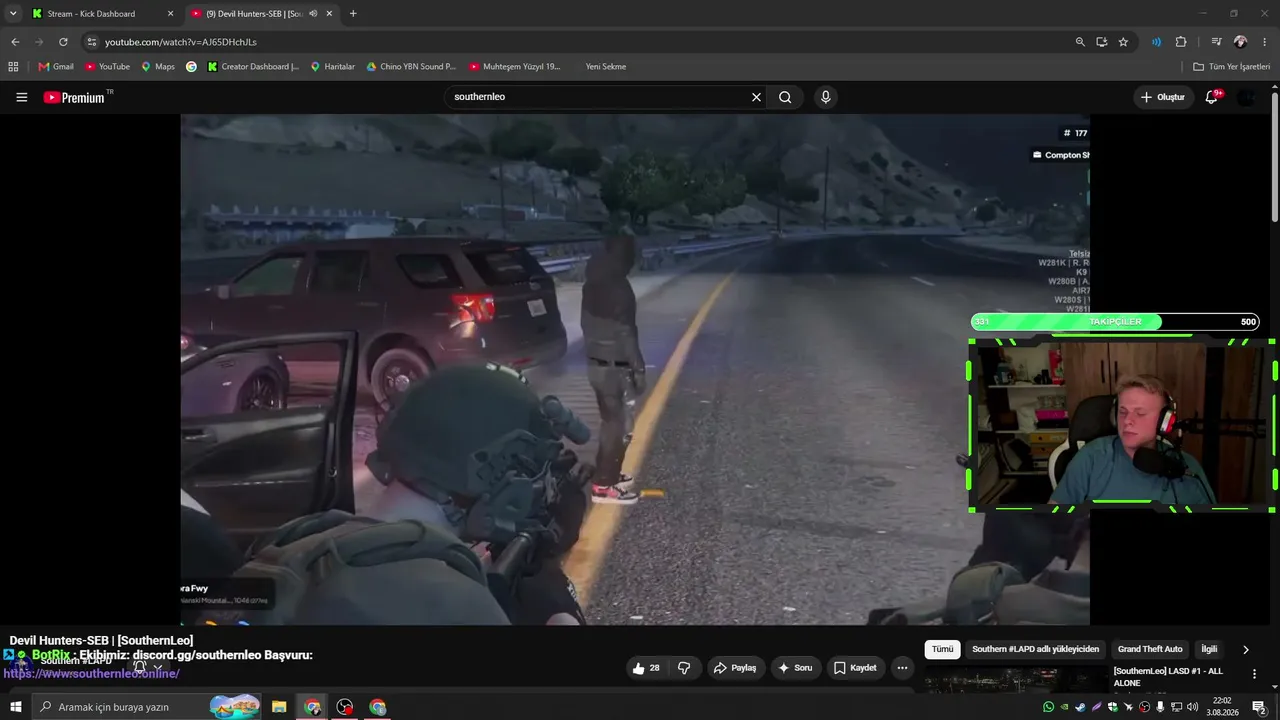
Task: Select 'Southern #LAPD adlı yükleyiciden' chip
Action: 1035,649
